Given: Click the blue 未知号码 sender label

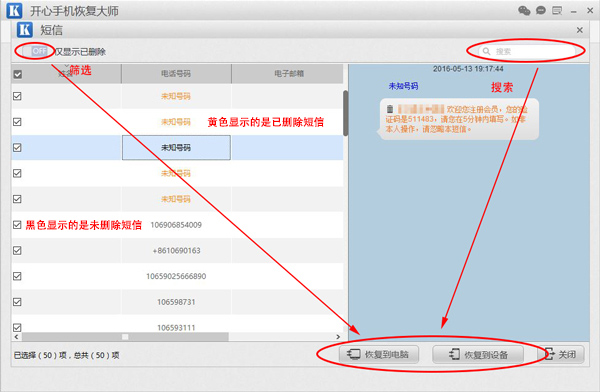Looking at the screenshot, I should (x=403, y=86).
